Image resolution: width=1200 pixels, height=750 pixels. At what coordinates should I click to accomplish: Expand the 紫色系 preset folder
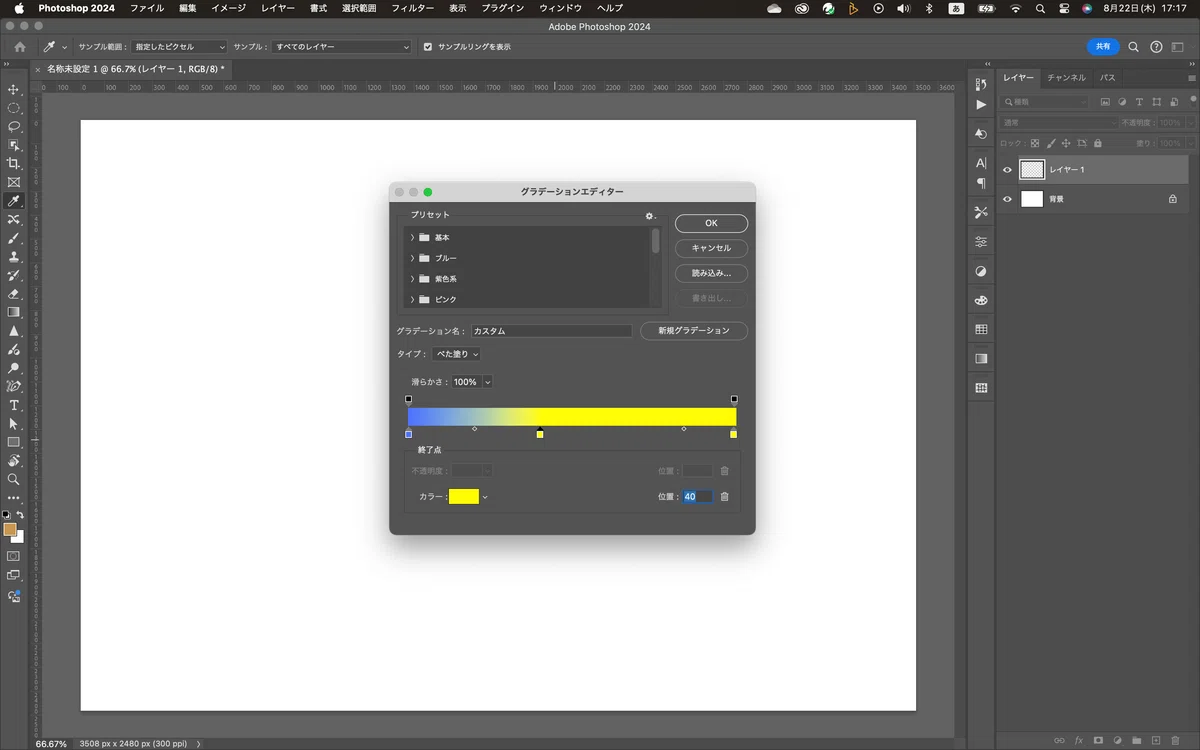click(x=412, y=279)
